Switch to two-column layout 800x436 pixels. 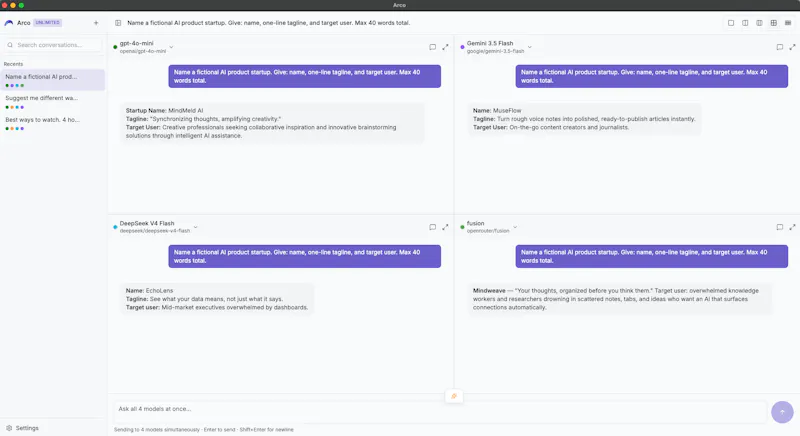pyautogui.click(x=745, y=23)
